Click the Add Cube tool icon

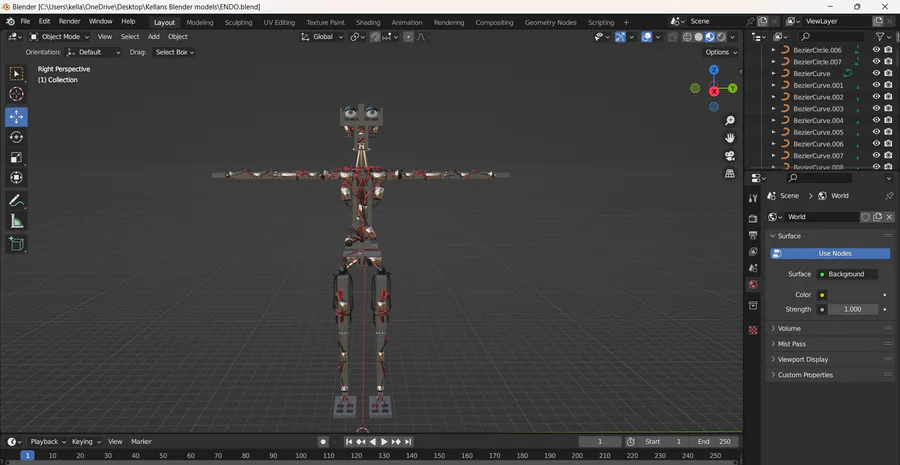pyautogui.click(x=16, y=243)
